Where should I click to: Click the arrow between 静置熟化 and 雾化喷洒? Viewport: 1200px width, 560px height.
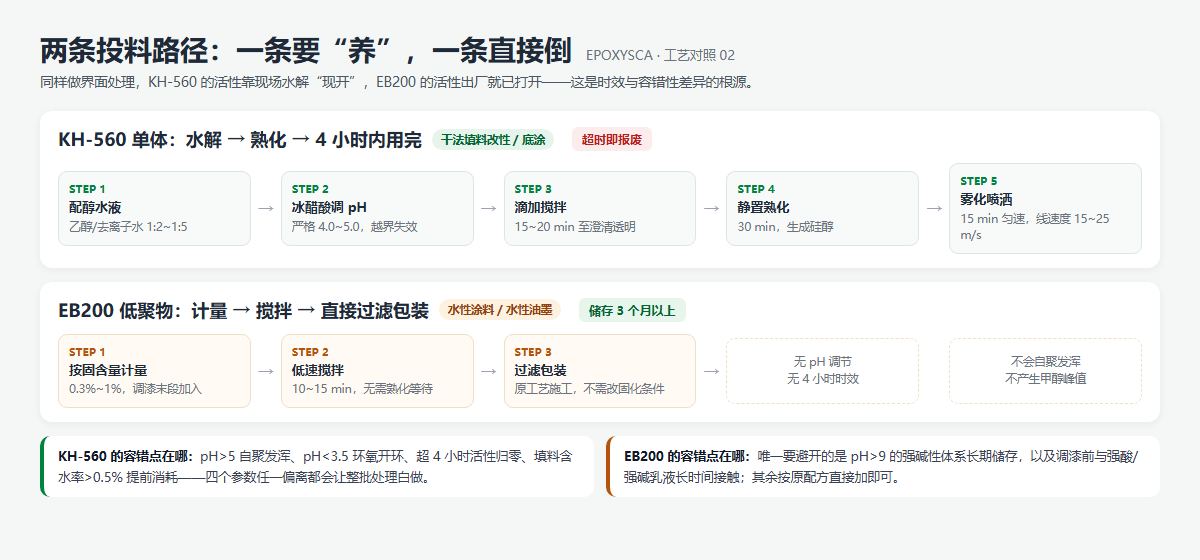pyautogui.click(x=934, y=208)
